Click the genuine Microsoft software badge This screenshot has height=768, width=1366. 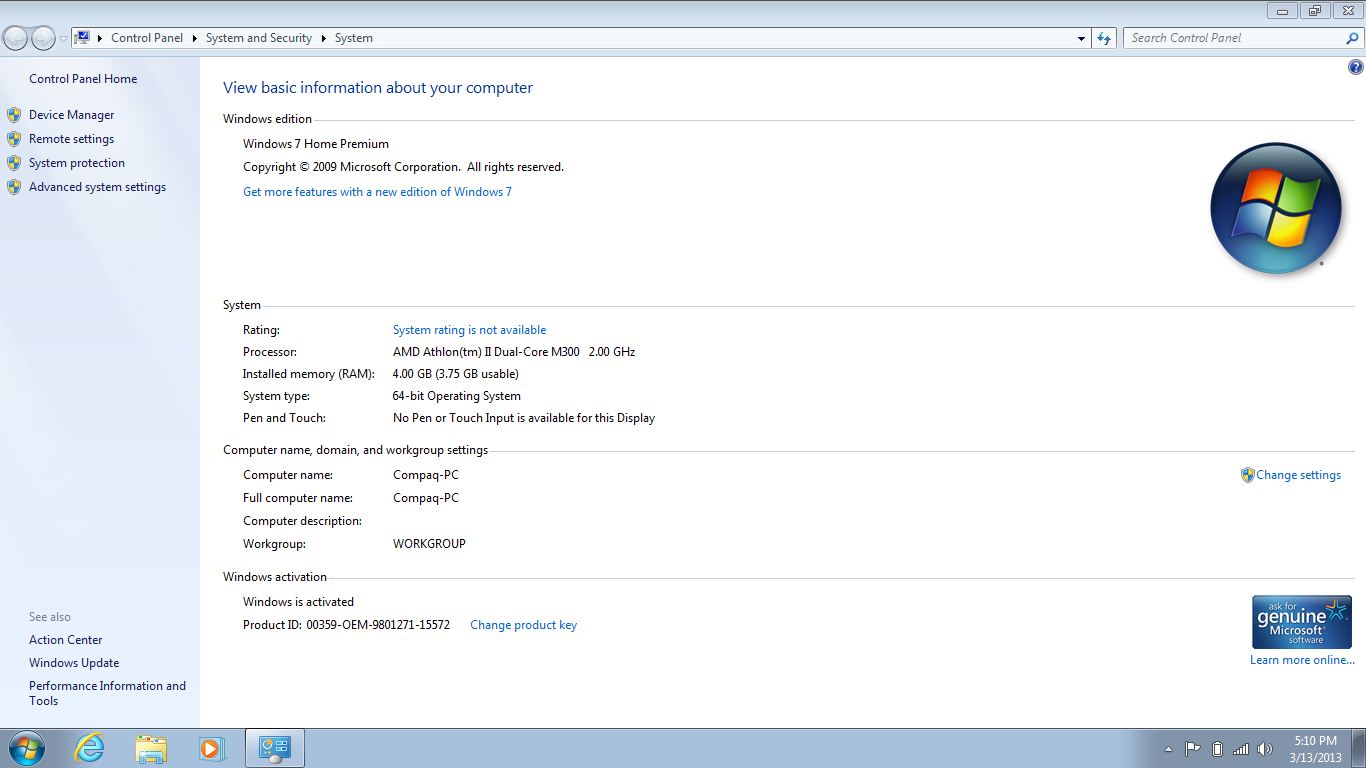(x=1301, y=622)
